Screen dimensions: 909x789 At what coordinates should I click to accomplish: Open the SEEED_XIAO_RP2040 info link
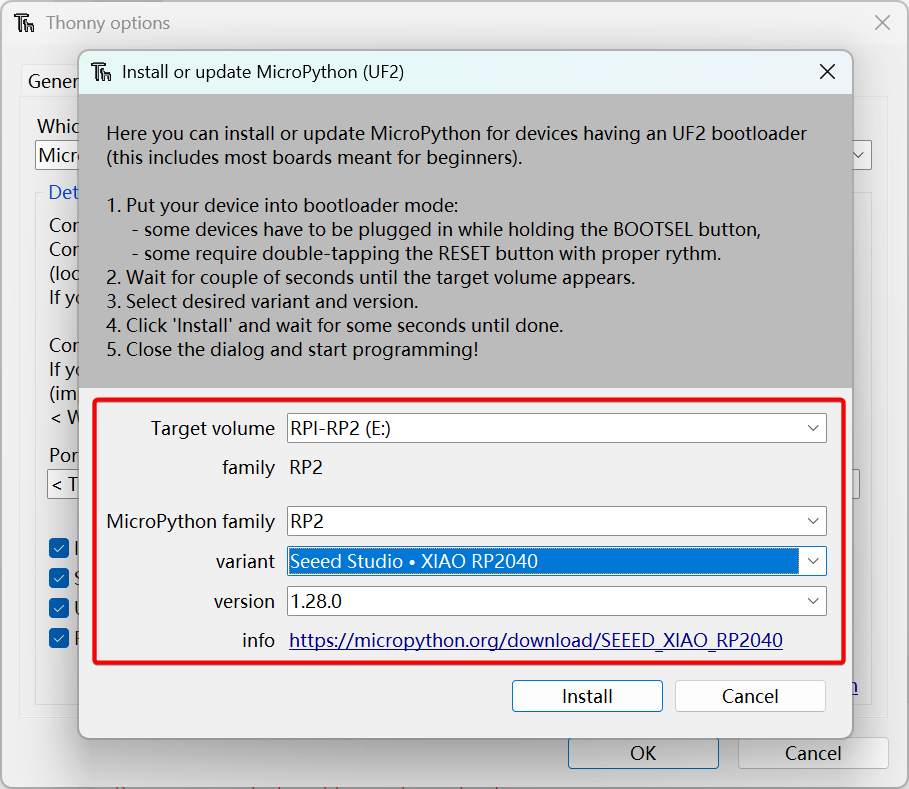pyautogui.click(x=536, y=640)
